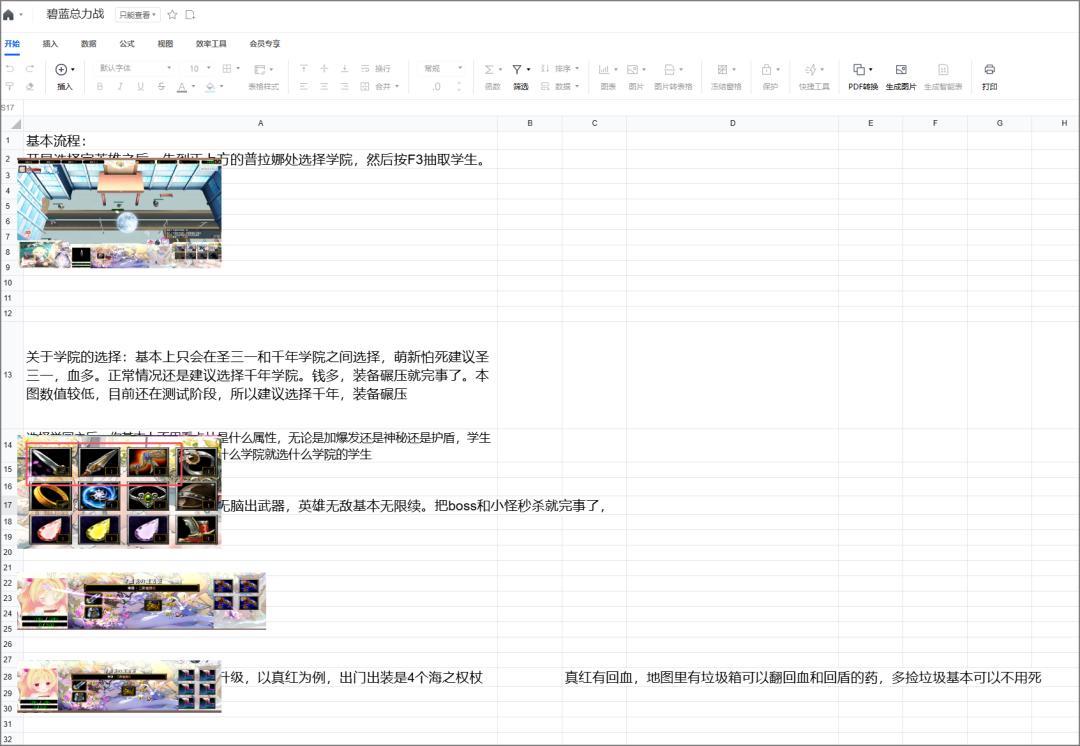This screenshot has width=1080, height=746.
Task: Open the 效率工具 tab
Action: click(211, 44)
